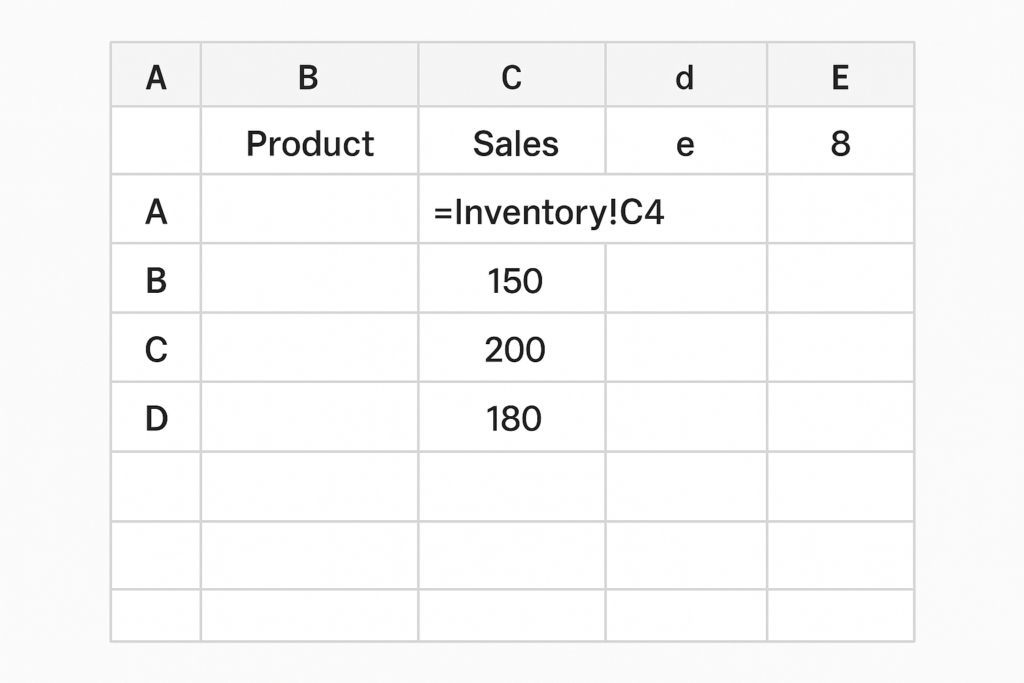Select empty cell right of value 200
Image resolution: width=1024 pixels, height=683 pixels.
686,348
